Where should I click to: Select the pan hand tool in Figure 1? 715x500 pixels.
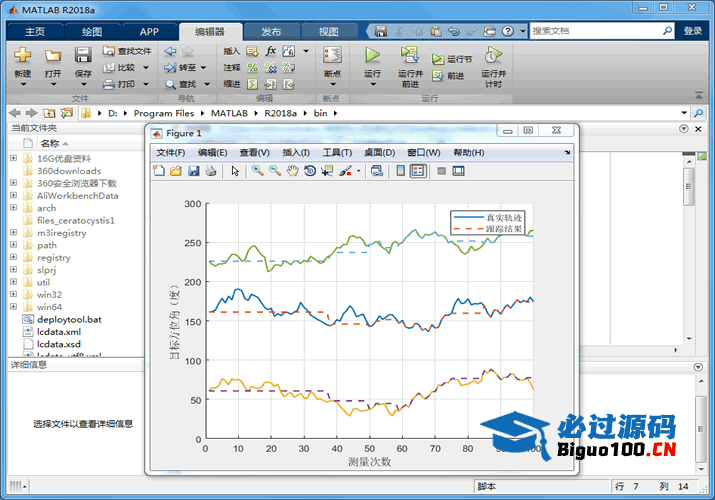[x=292, y=171]
